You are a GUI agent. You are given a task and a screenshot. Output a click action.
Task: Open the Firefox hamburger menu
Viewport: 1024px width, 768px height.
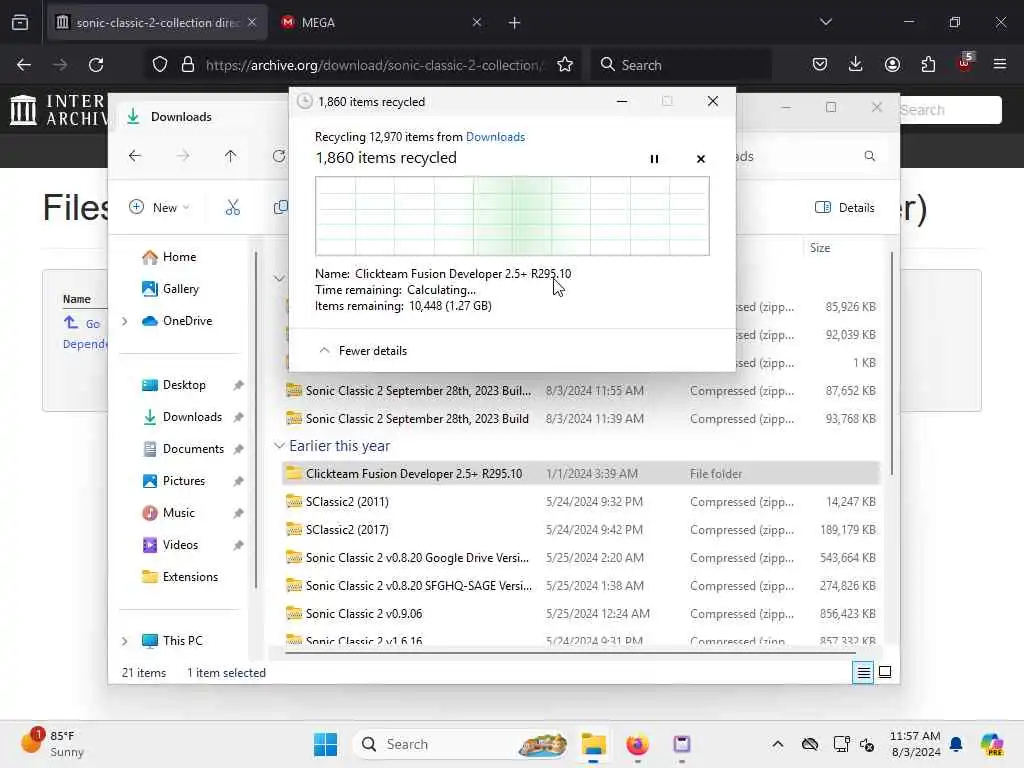[x=1000, y=64]
